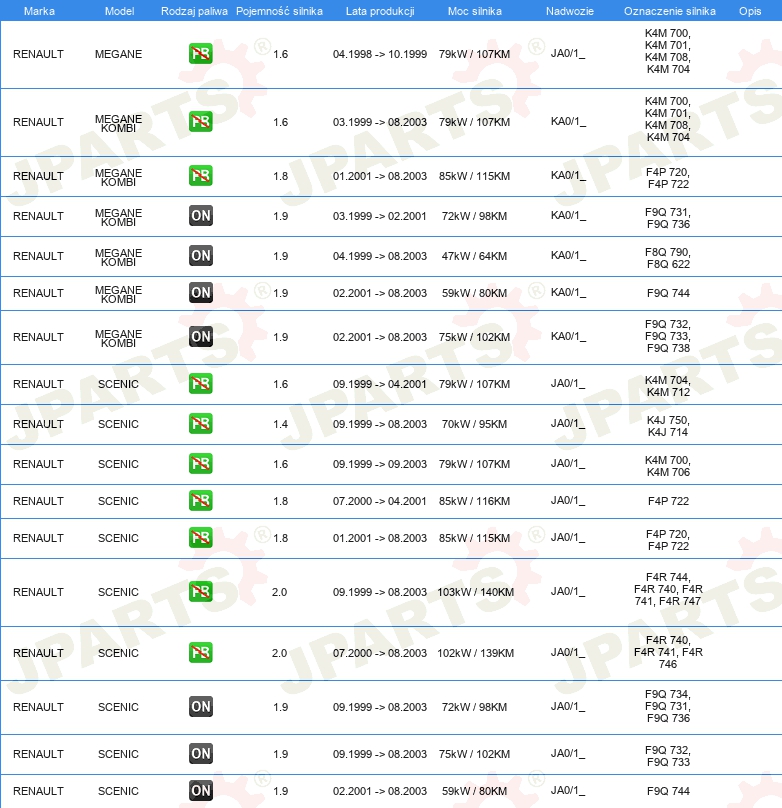Image resolution: width=782 pixels, height=808 pixels.
Task: Click engine code F4P 722 in the 116KM row
Action: (x=668, y=501)
